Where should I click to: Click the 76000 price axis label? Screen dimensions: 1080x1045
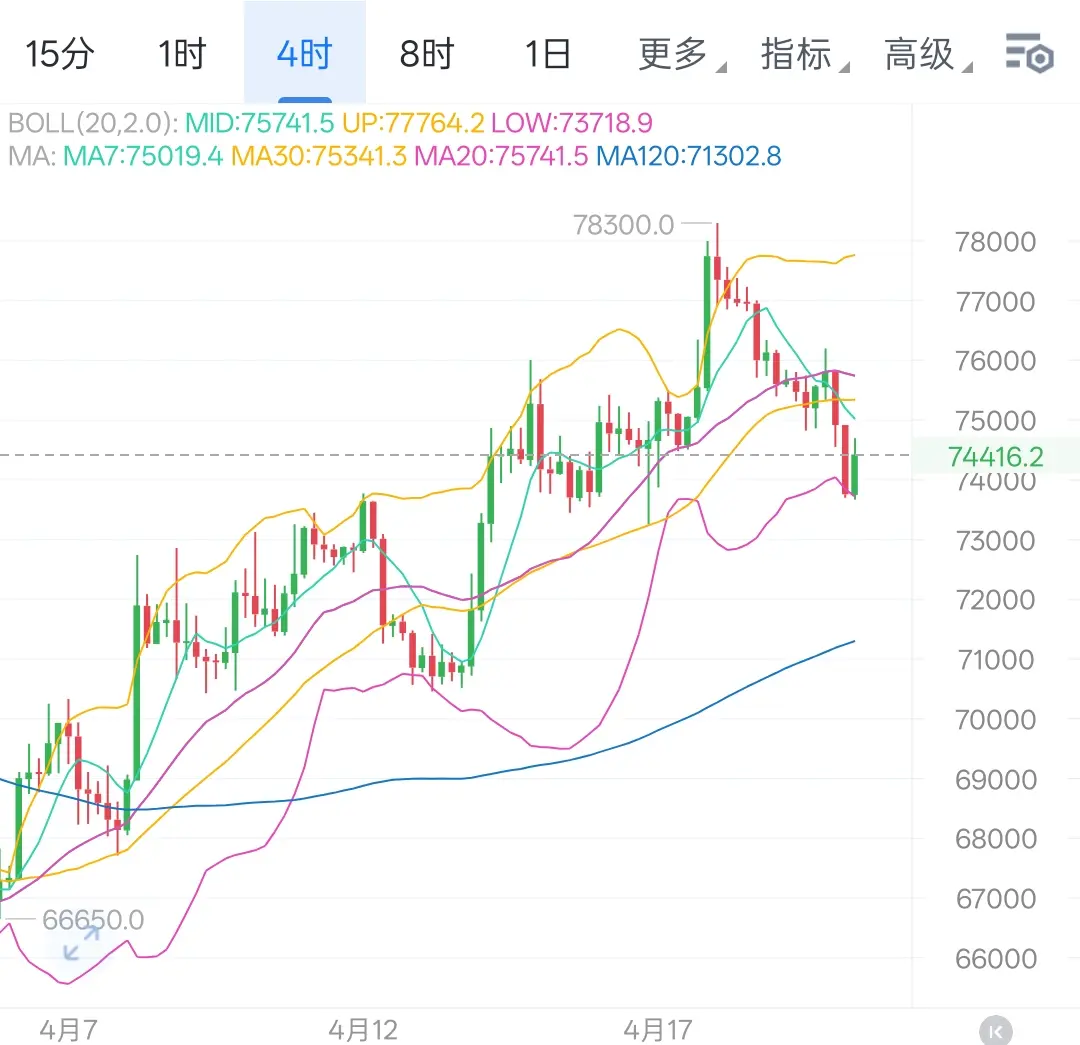[x=995, y=361]
